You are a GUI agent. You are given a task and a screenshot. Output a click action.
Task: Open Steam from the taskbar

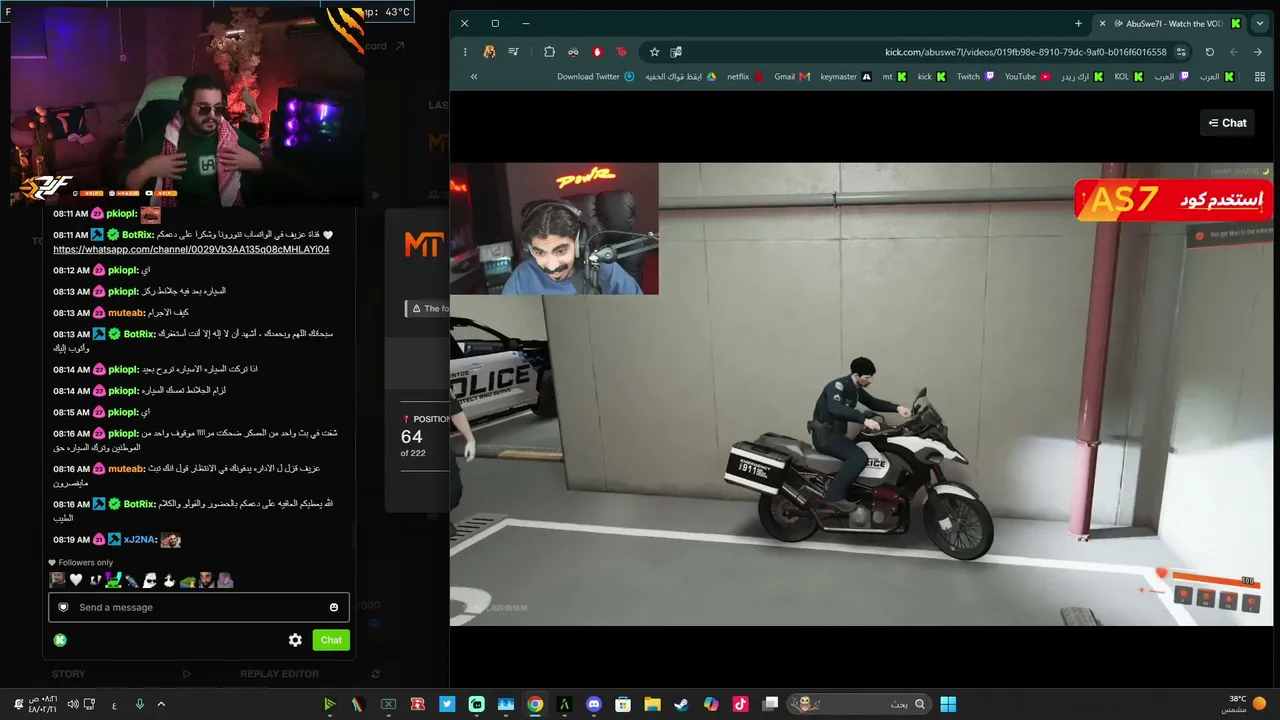tap(681, 704)
